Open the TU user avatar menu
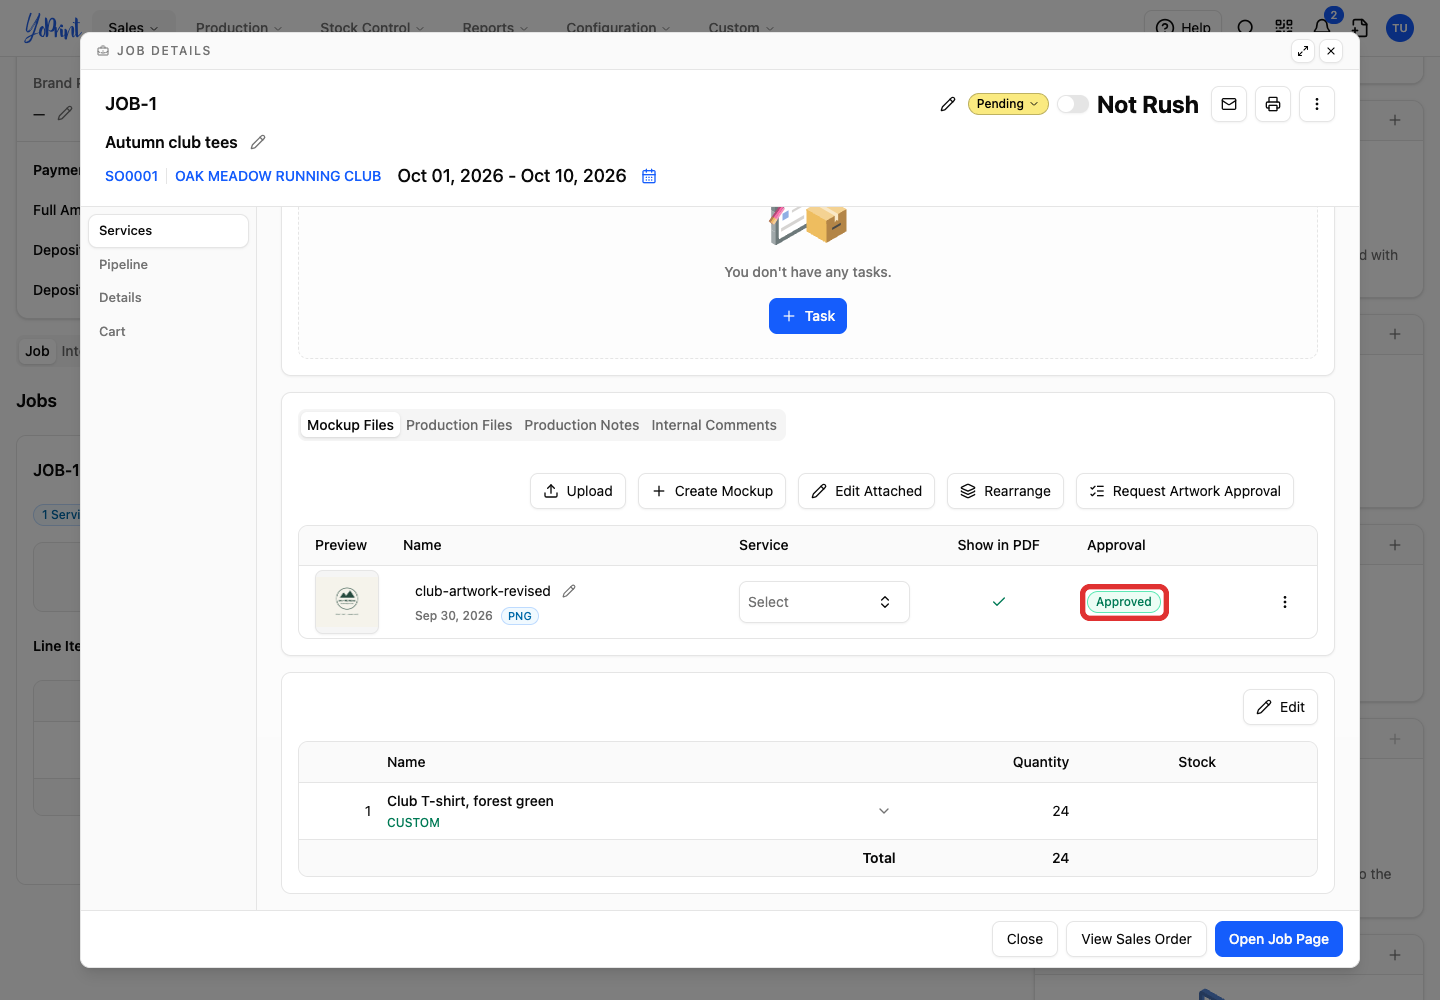The width and height of the screenshot is (1440, 1000). point(1400,28)
